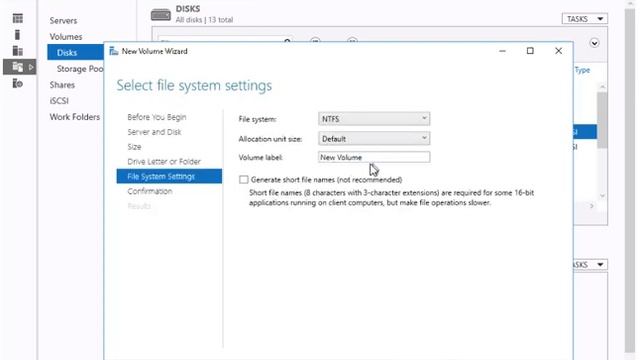Maximize the New Volume Wizard window
Screen dimensions: 640x360
[530, 51]
